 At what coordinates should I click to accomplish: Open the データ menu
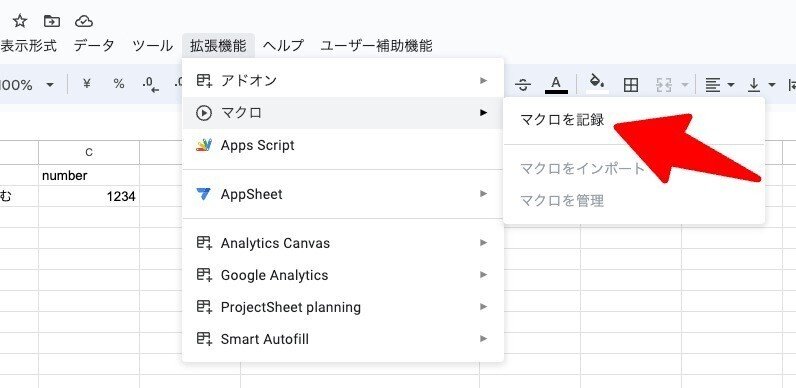pos(94,46)
